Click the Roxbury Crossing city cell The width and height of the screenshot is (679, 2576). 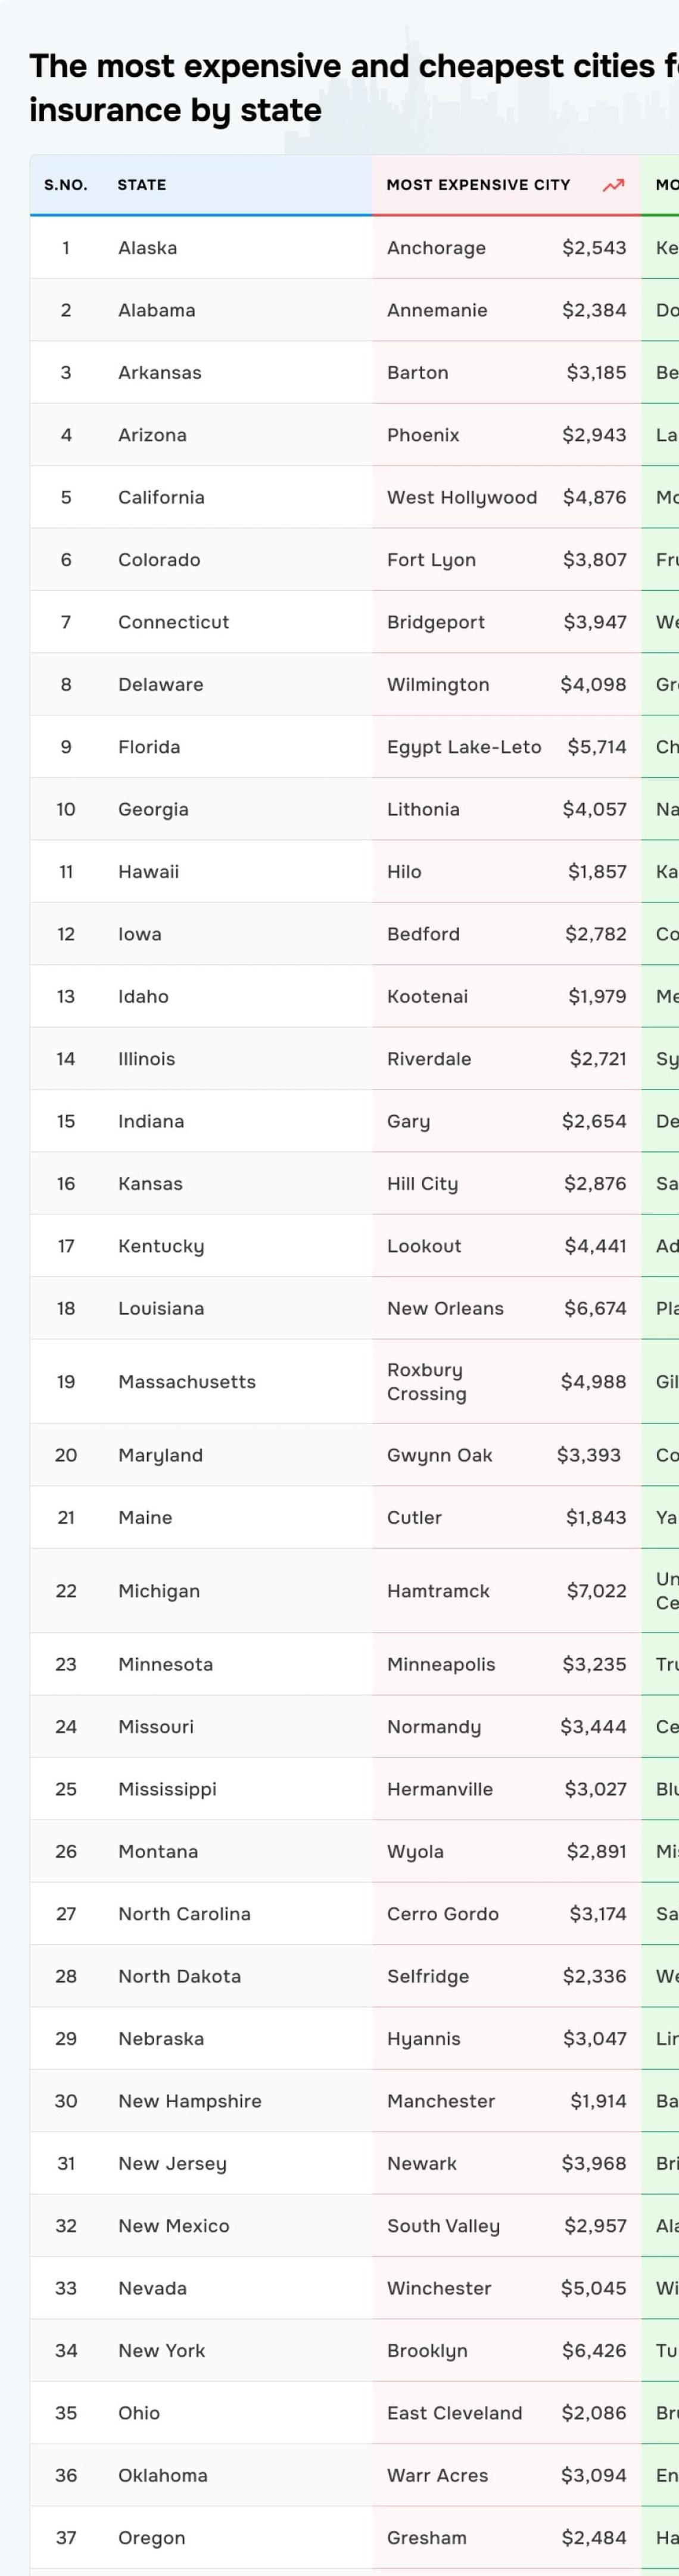coord(427,1382)
